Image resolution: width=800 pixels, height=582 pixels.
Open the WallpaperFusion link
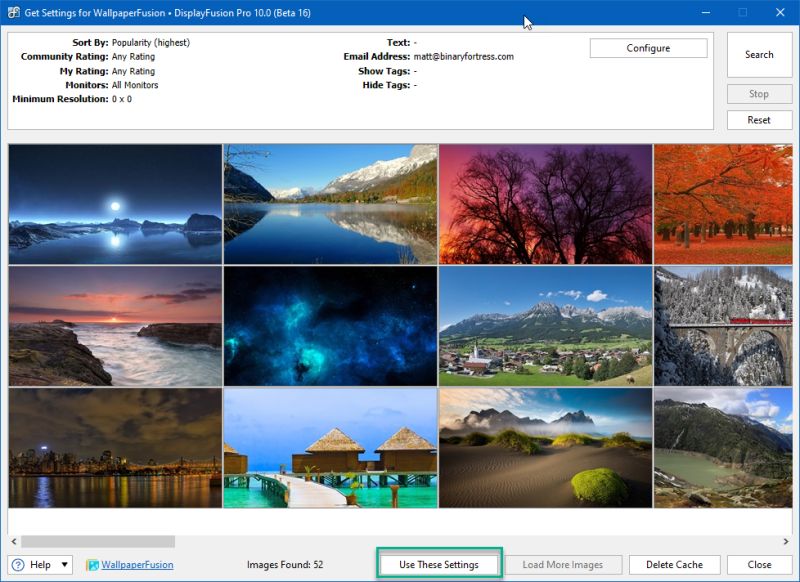pos(135,564)
